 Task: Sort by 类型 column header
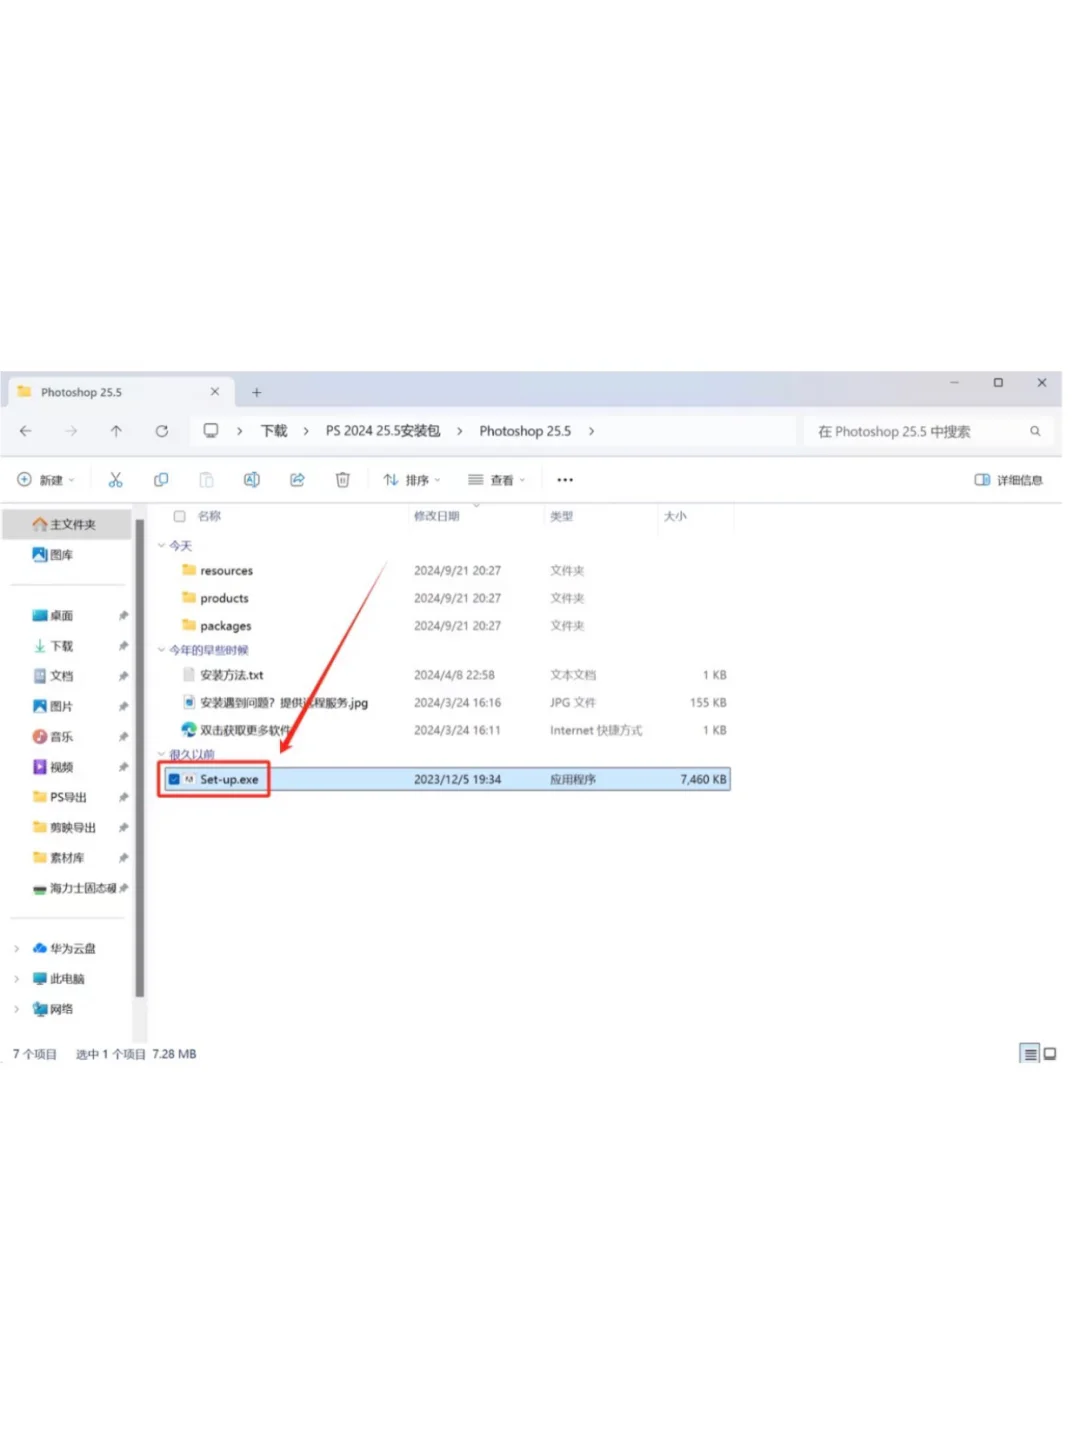[x=562, y=516]
